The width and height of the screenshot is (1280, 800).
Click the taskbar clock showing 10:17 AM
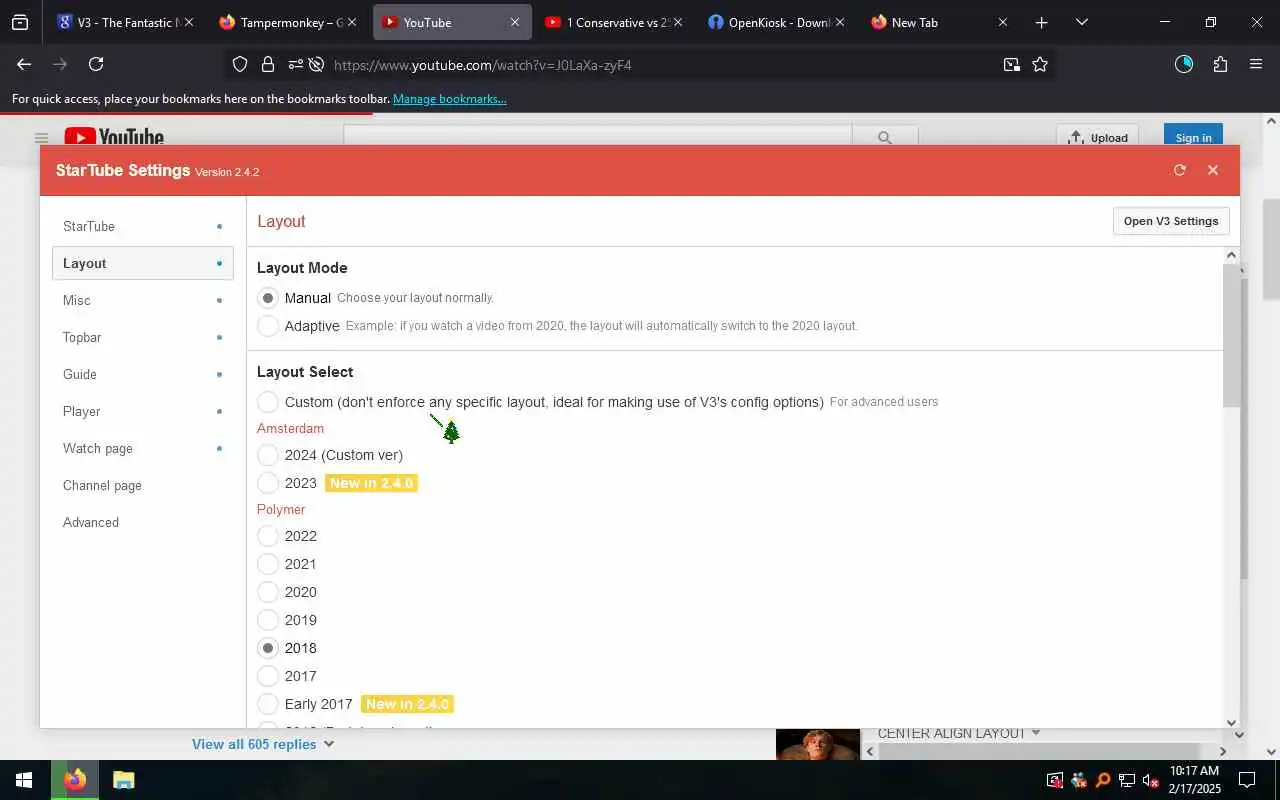pyautogui.click(x=1194, y=780)
